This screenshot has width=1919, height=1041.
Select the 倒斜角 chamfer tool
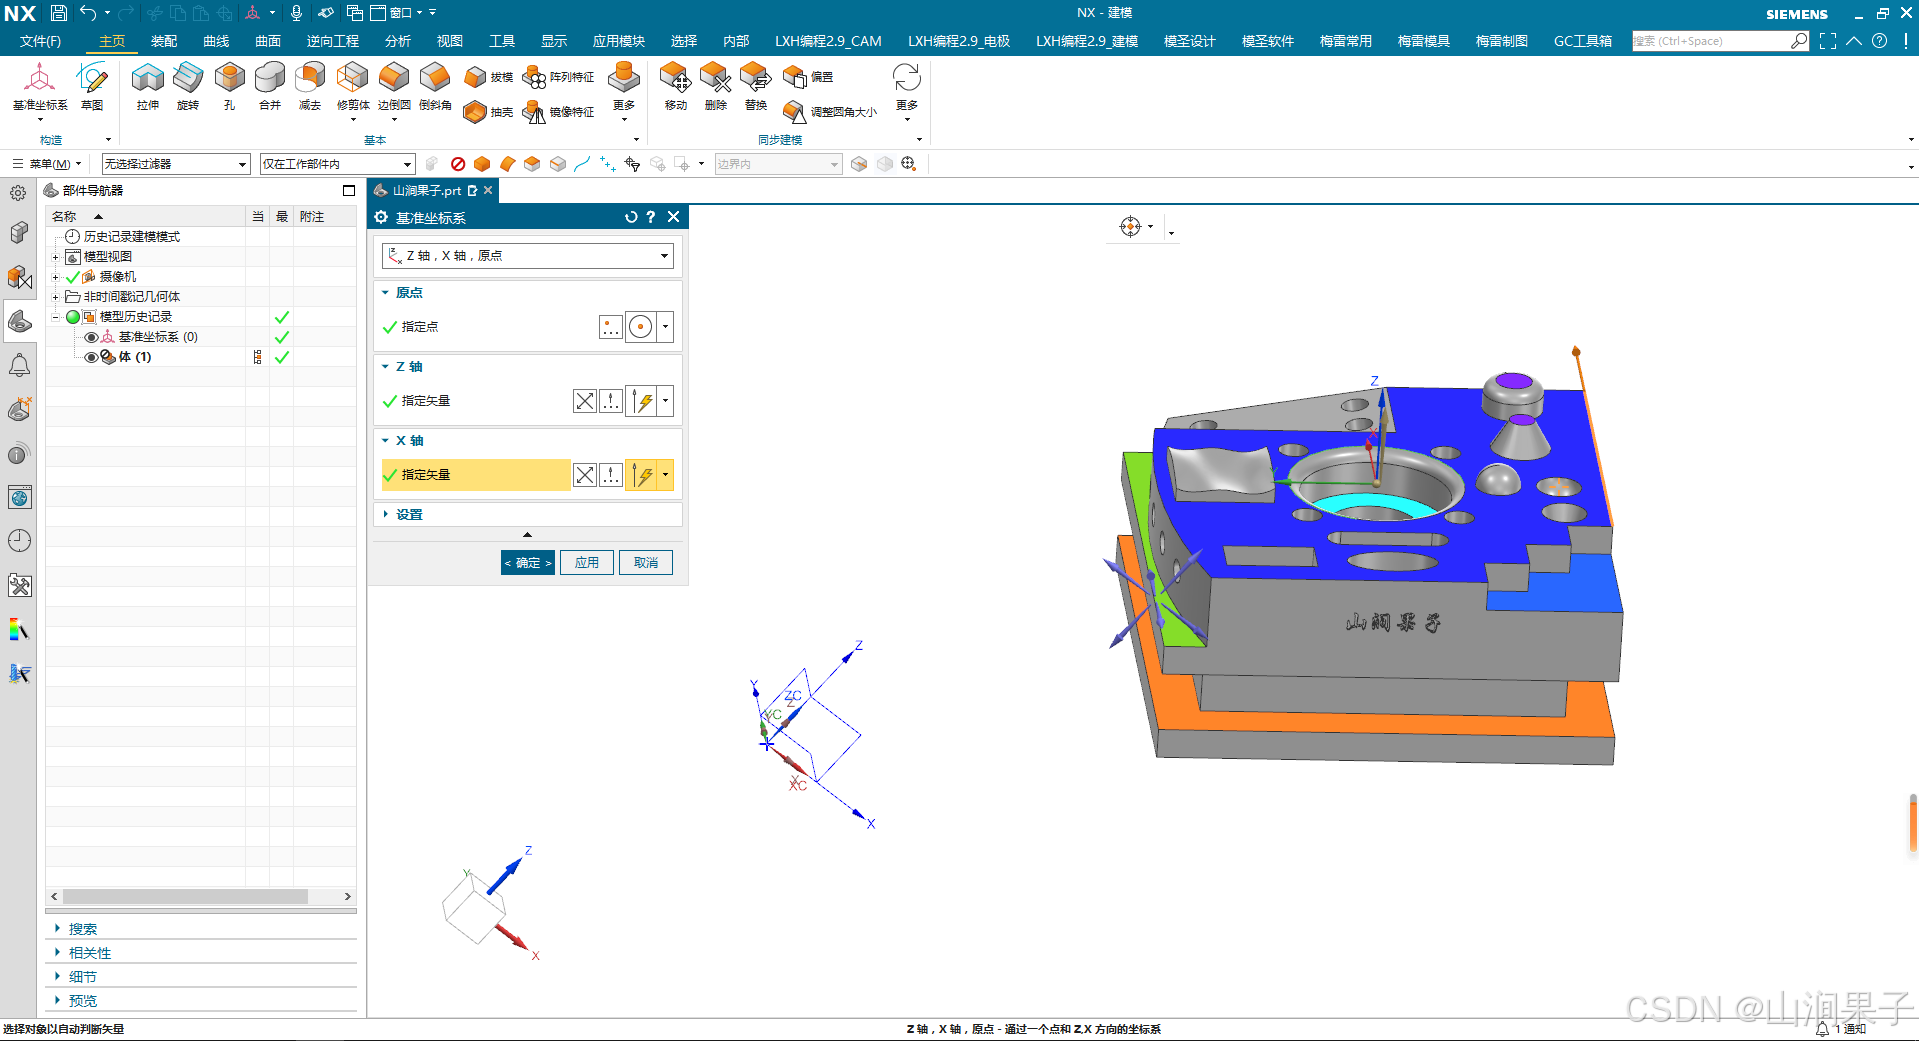(x=435, y=86)
